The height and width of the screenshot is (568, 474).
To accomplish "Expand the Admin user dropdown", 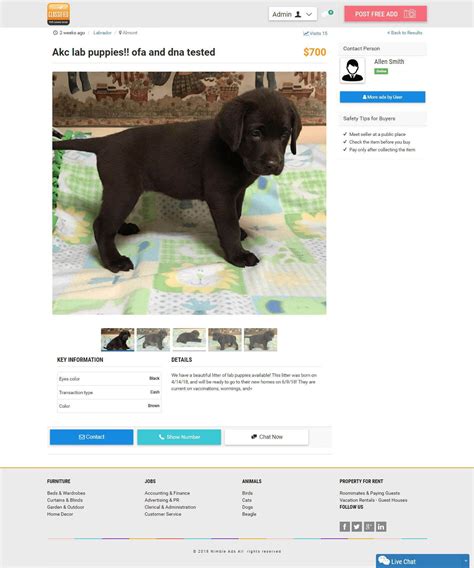I will coord(293,14).
